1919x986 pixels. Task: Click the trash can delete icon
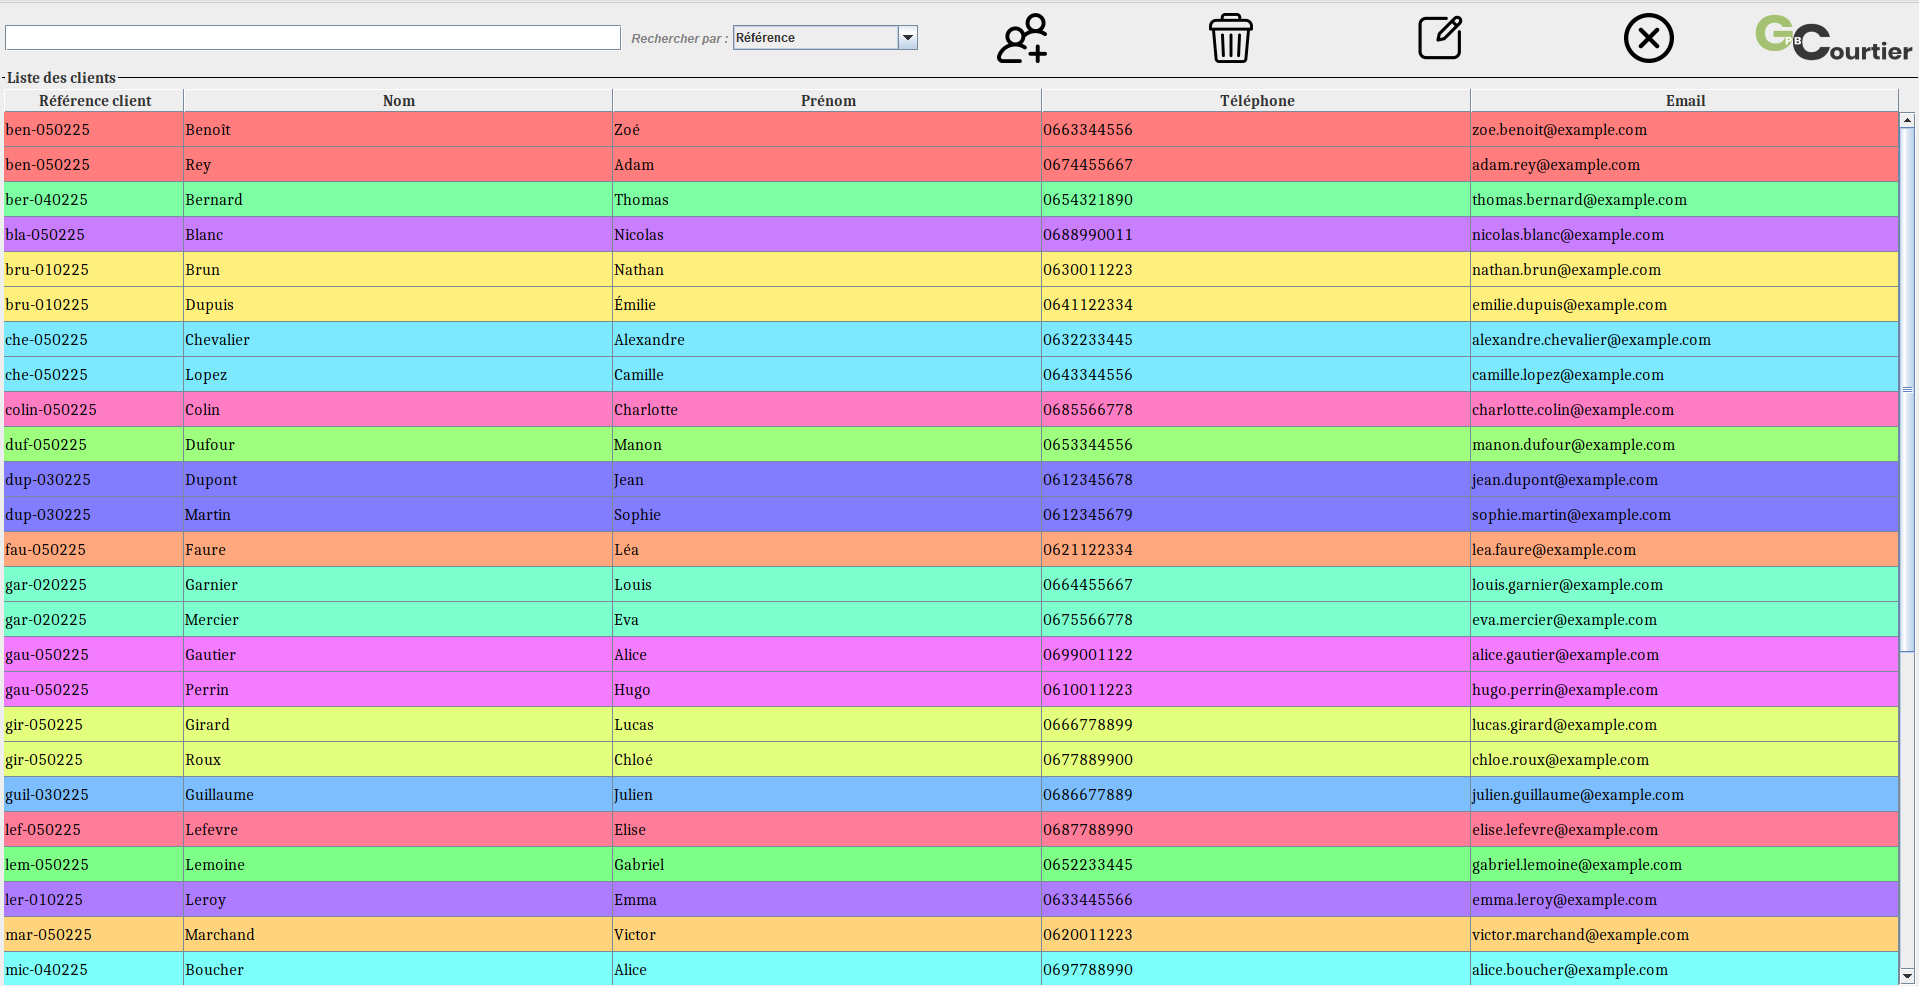coord(1230,39)
